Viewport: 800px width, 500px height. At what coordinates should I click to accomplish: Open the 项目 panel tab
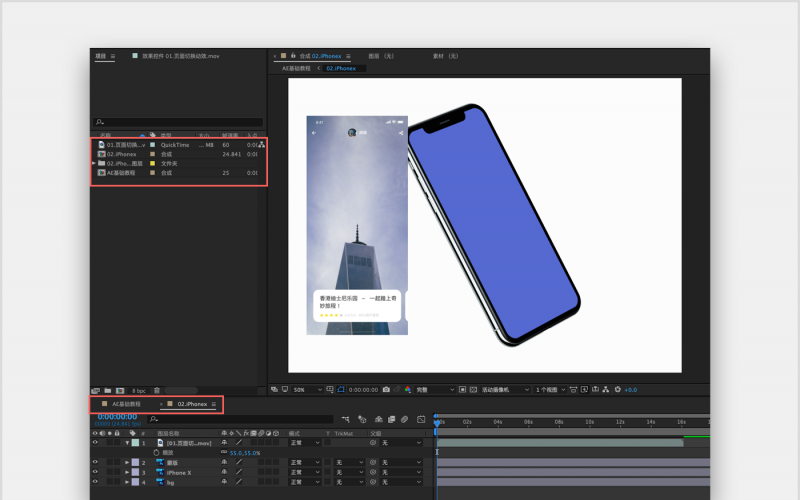point(101,56)
